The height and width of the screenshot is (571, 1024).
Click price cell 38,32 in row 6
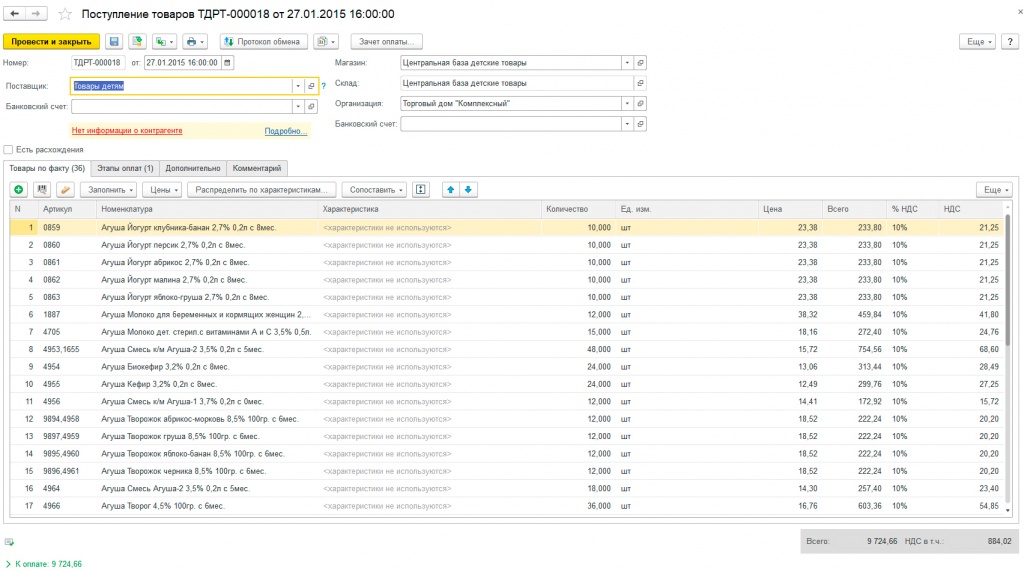pyautogui.click(x=790, y=314)
